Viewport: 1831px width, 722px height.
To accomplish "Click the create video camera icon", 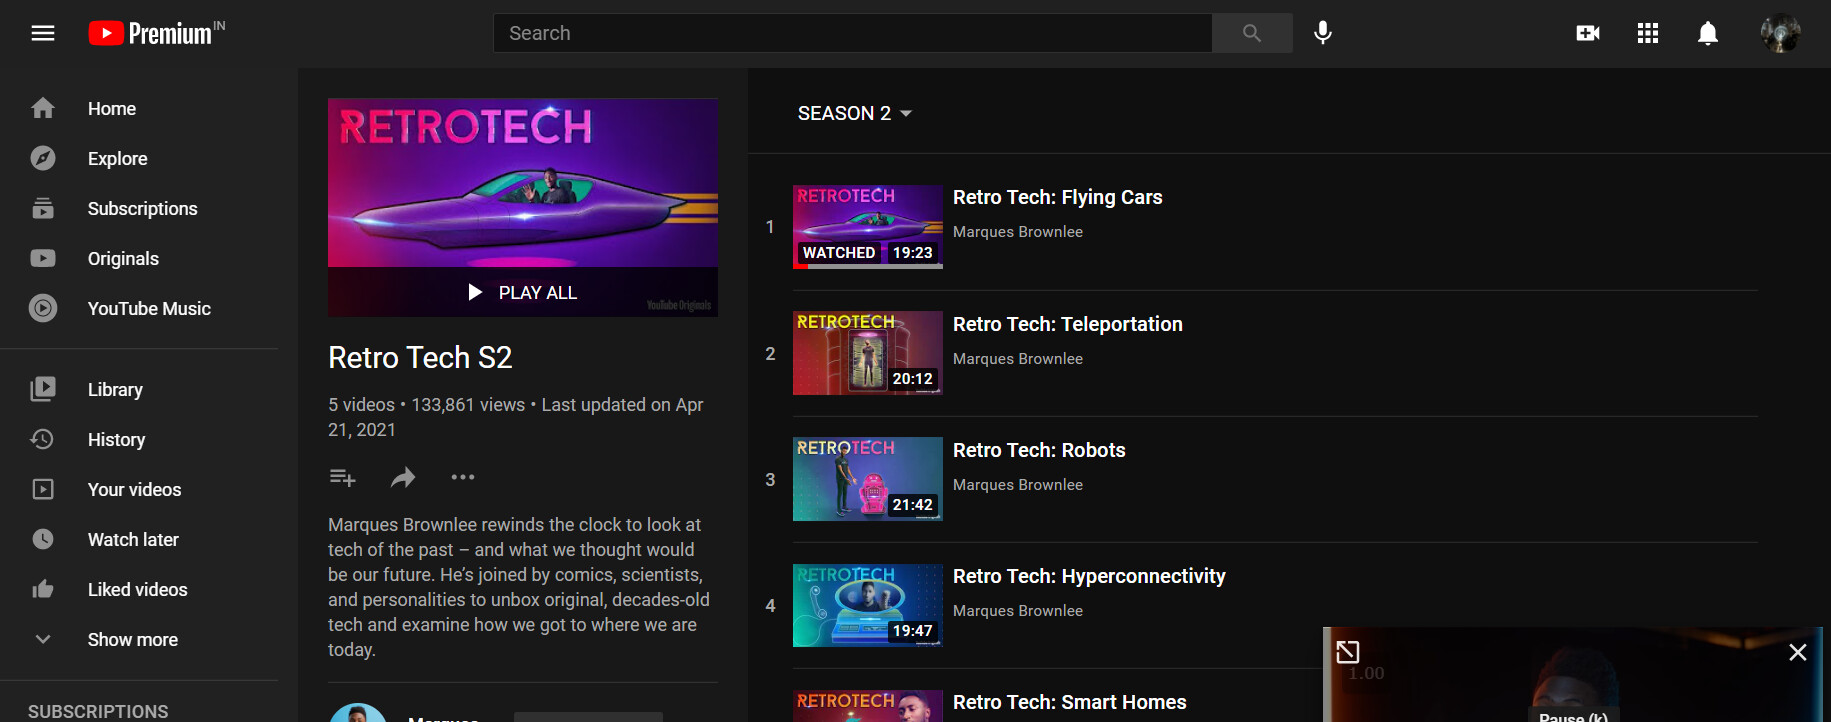I will coord(1587,33).
